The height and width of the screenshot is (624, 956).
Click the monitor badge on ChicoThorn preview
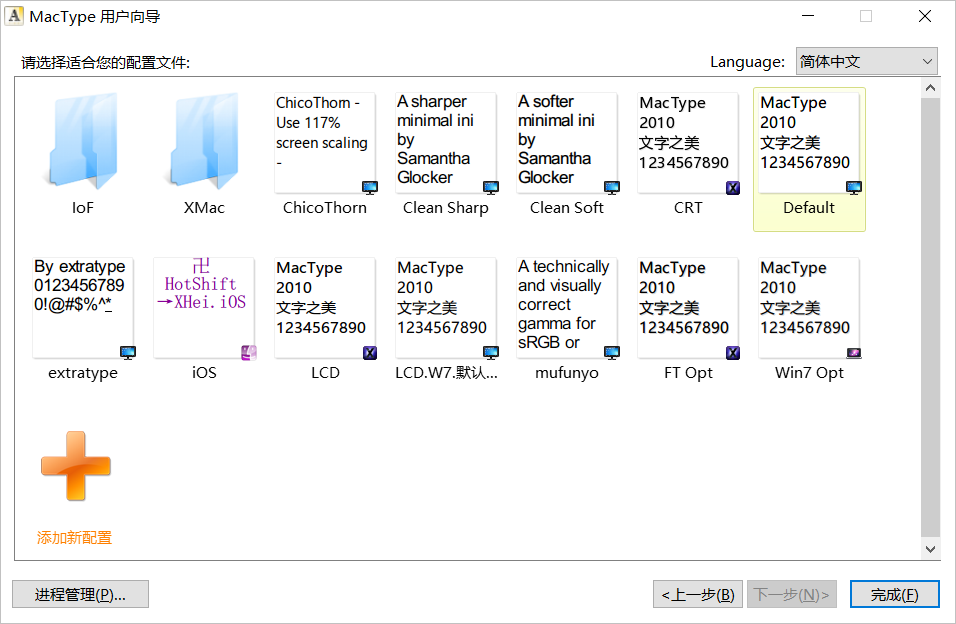click(x=369, y=187)
